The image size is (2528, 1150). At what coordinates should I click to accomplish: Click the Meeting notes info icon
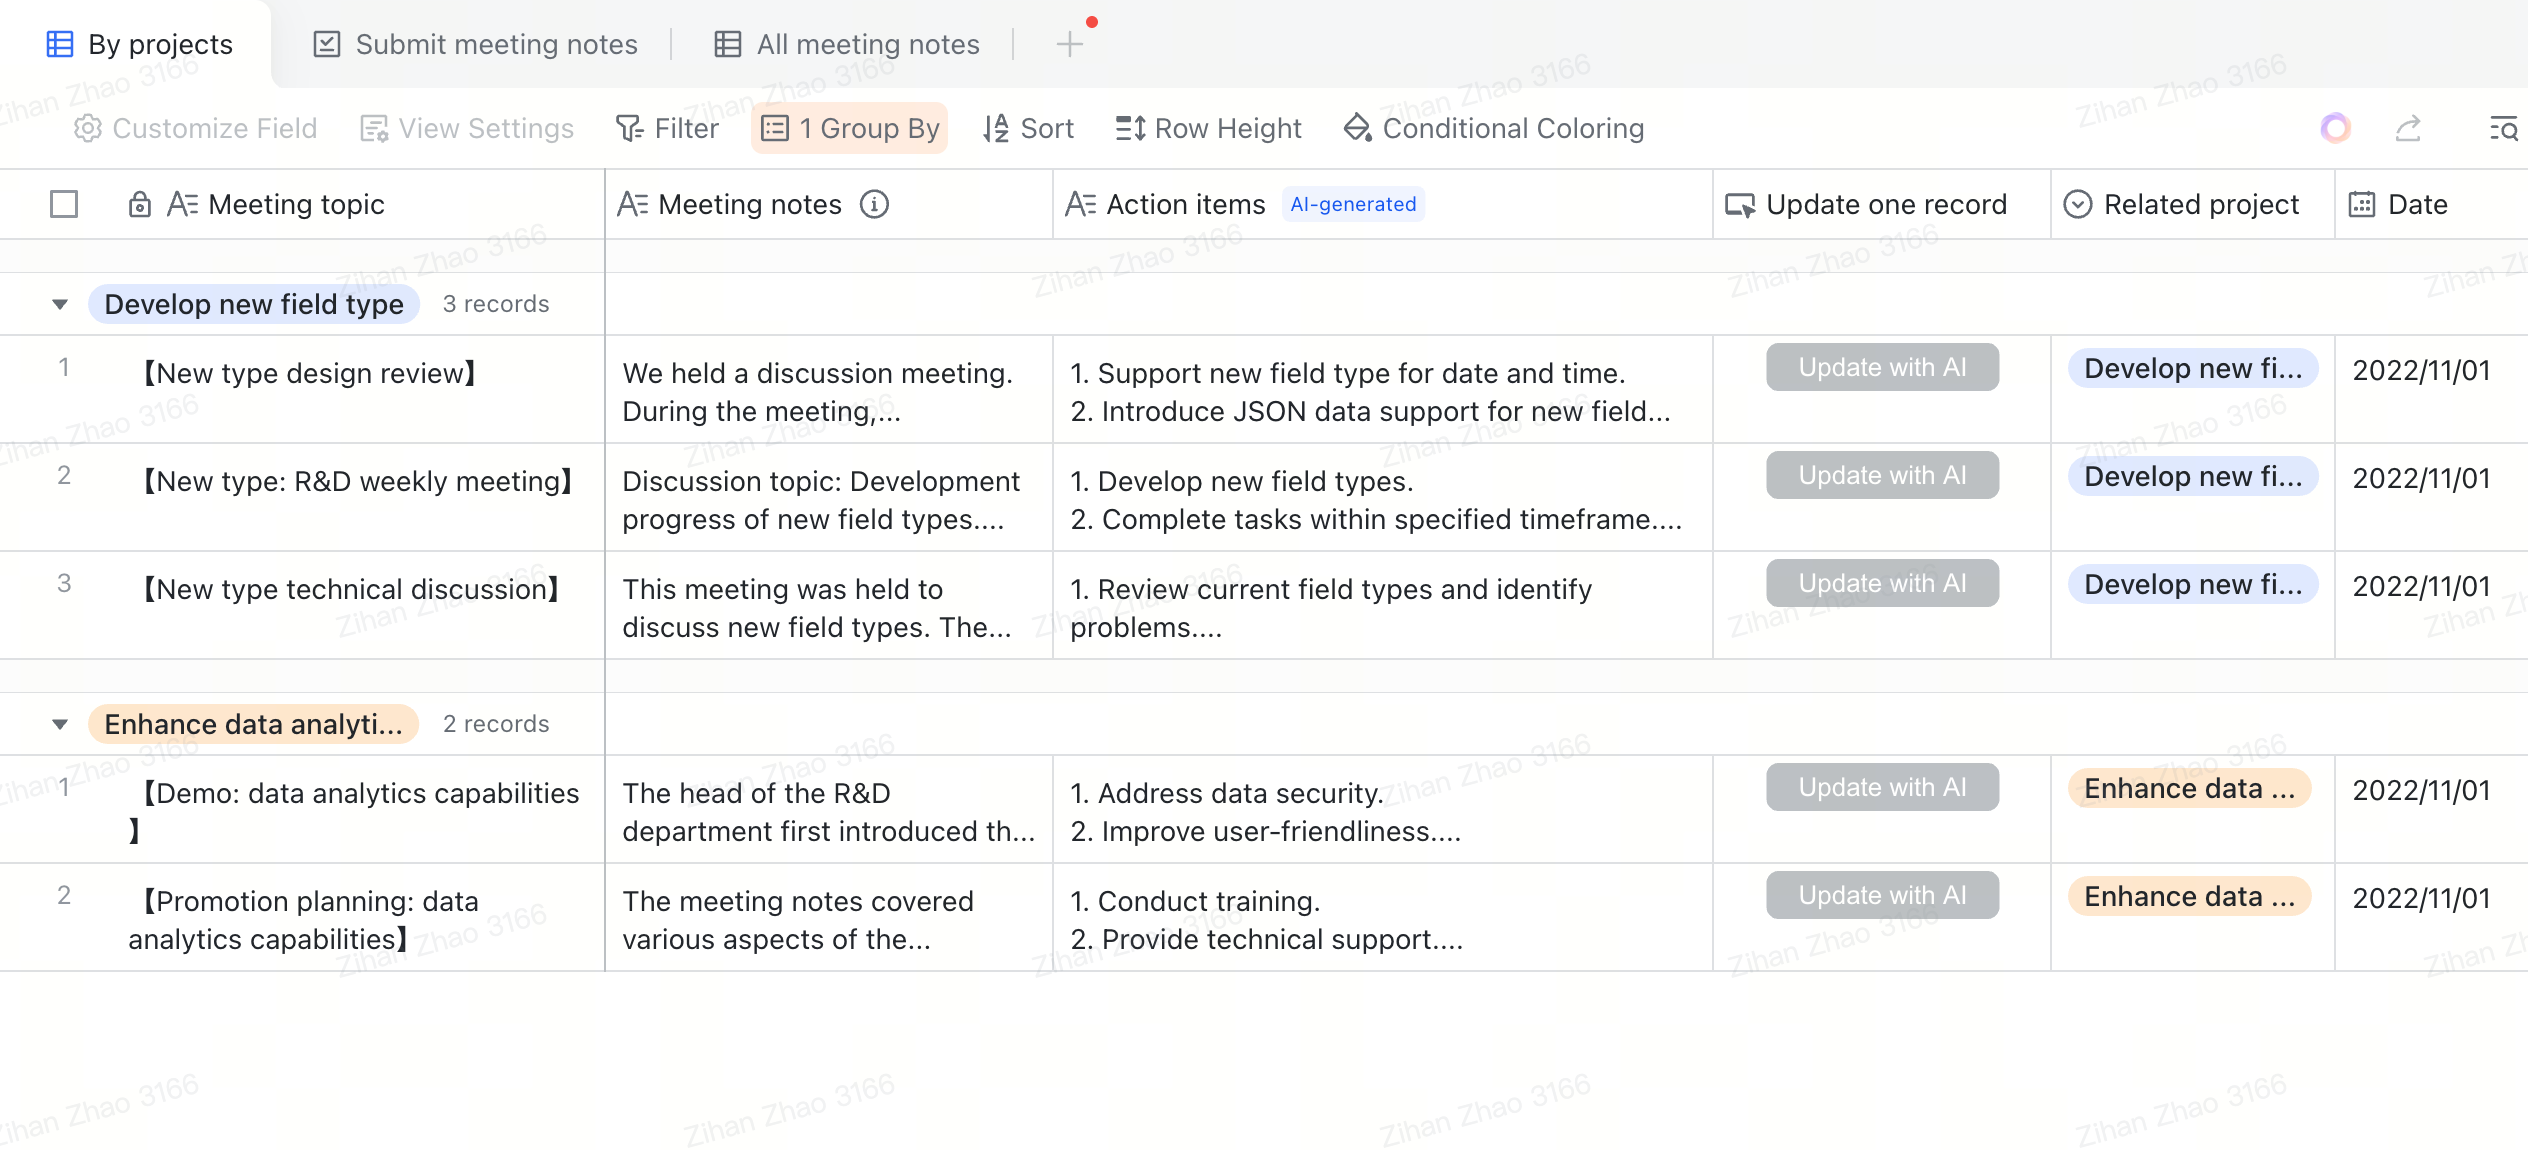(875, 204)
